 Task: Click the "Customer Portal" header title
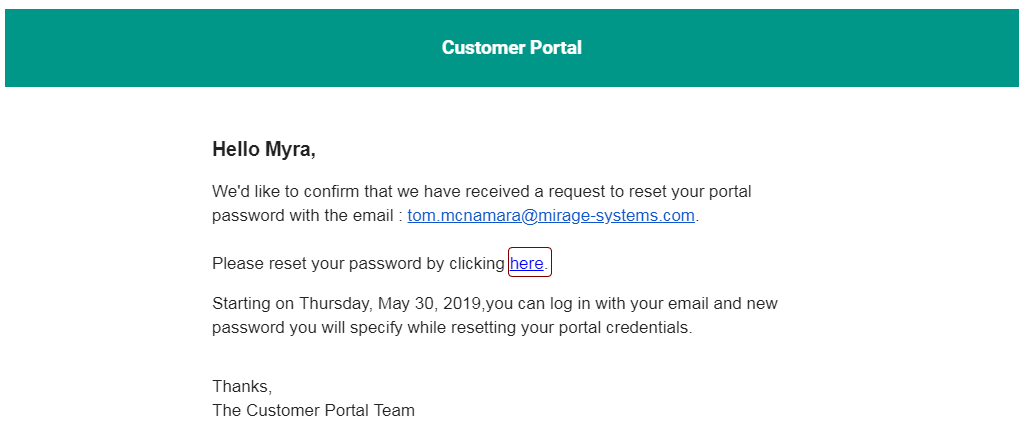(x=512, y=48)
